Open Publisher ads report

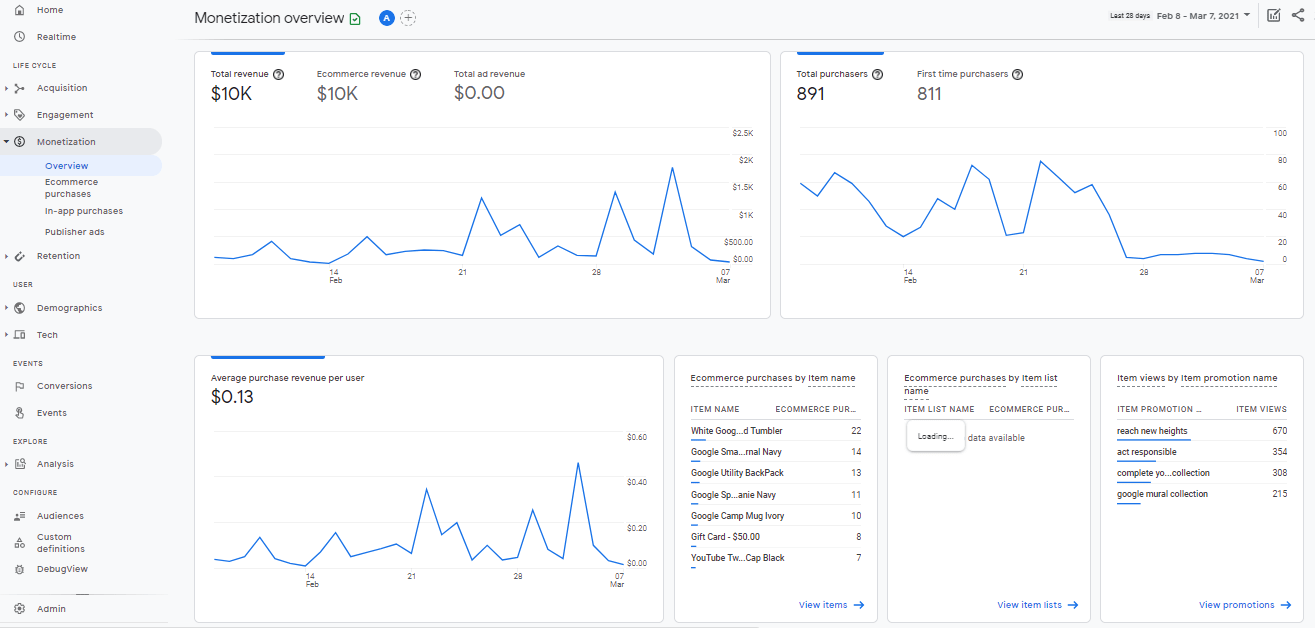coord(75,232)
